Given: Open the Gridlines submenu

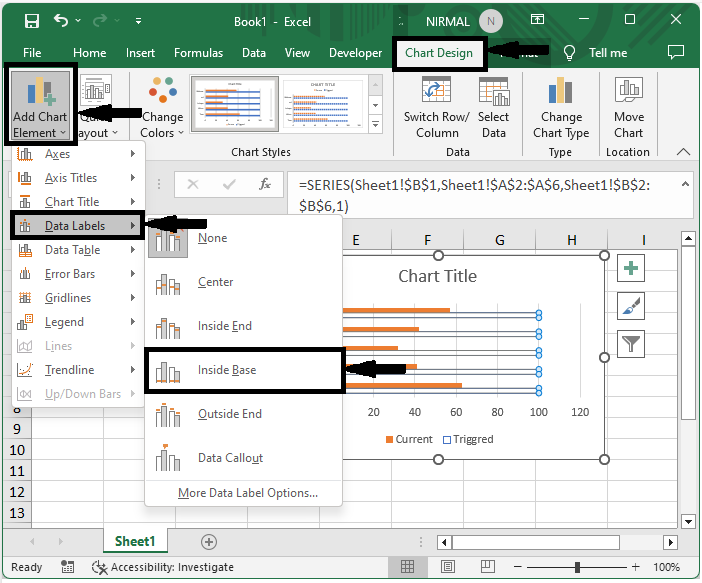Looking at the screenshot, I should coord(77,298).
